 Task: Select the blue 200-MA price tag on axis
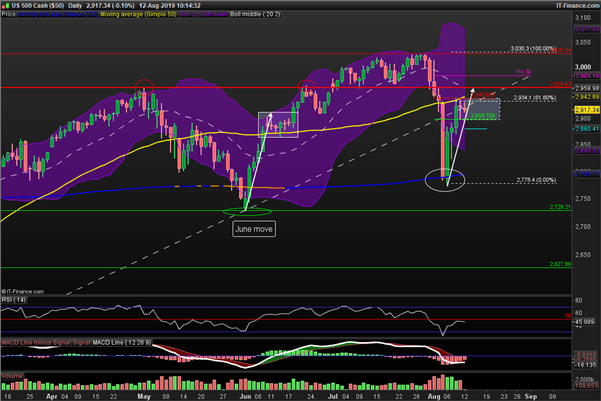(x=586, y=174)
